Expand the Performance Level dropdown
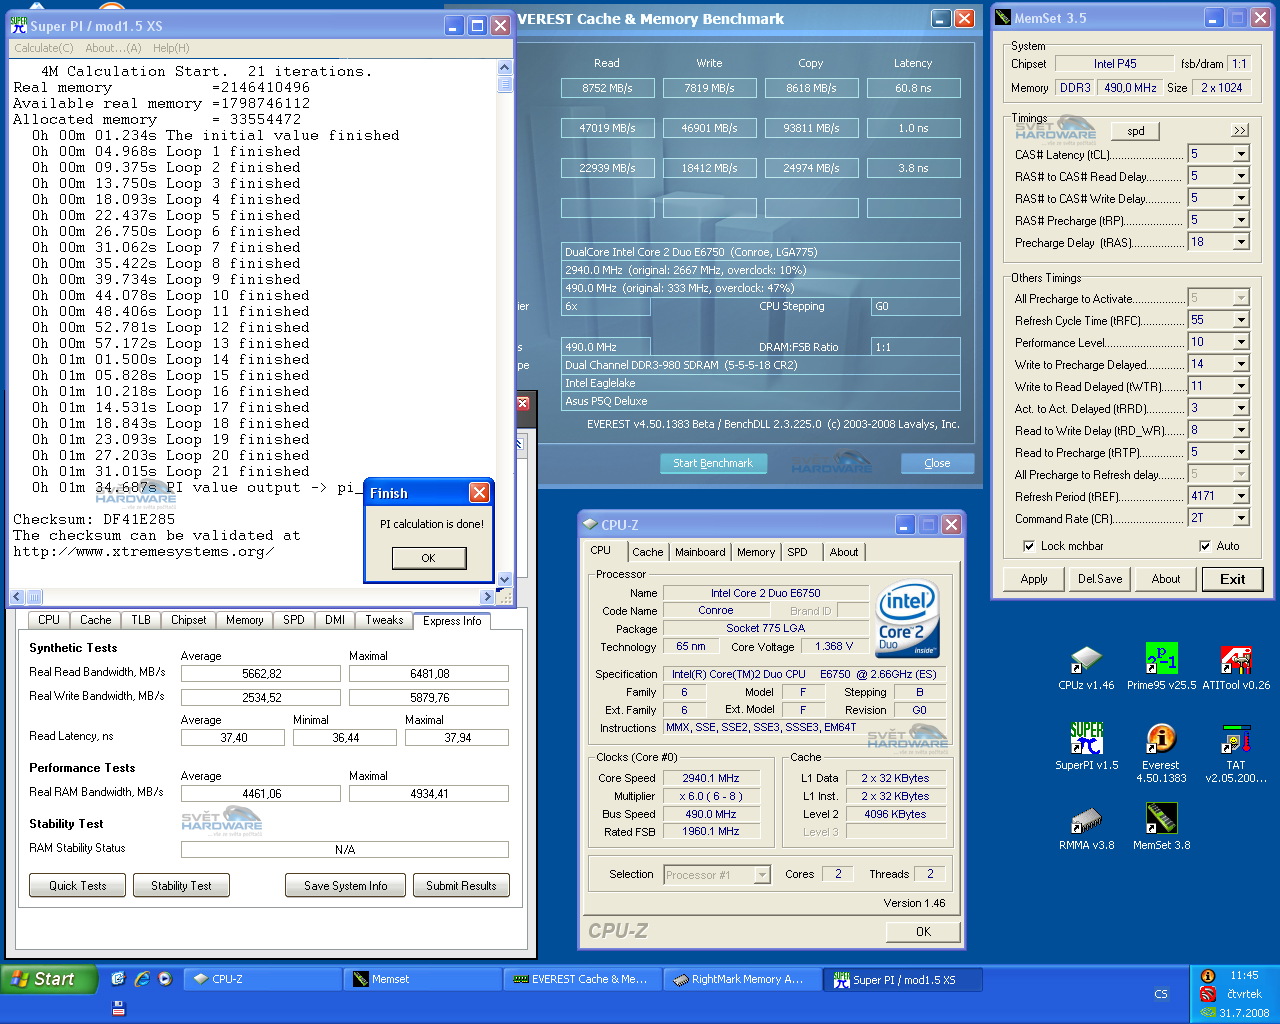Screen dimensions: 1280x1024 coord(1241,342)
